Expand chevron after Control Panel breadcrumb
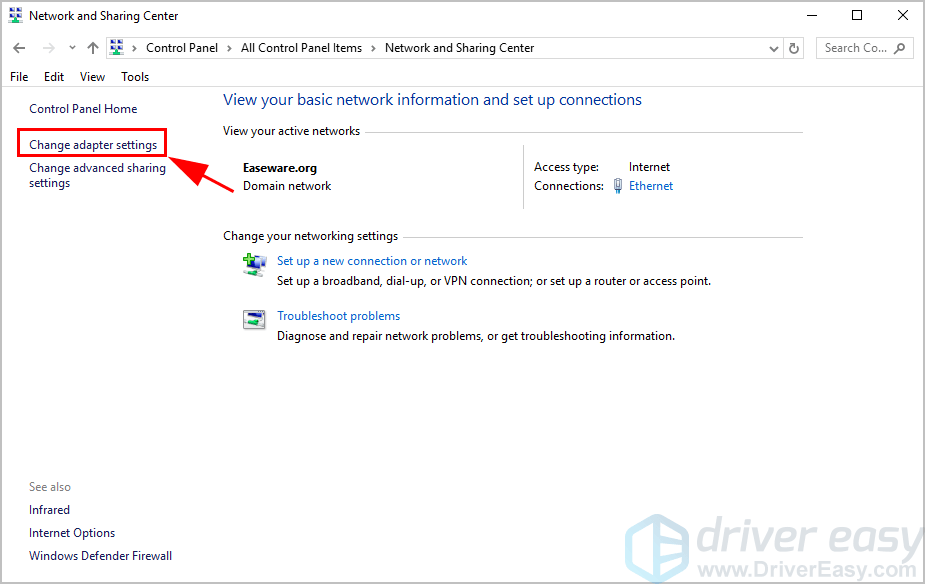925x584 pixels. pos(229,48)
